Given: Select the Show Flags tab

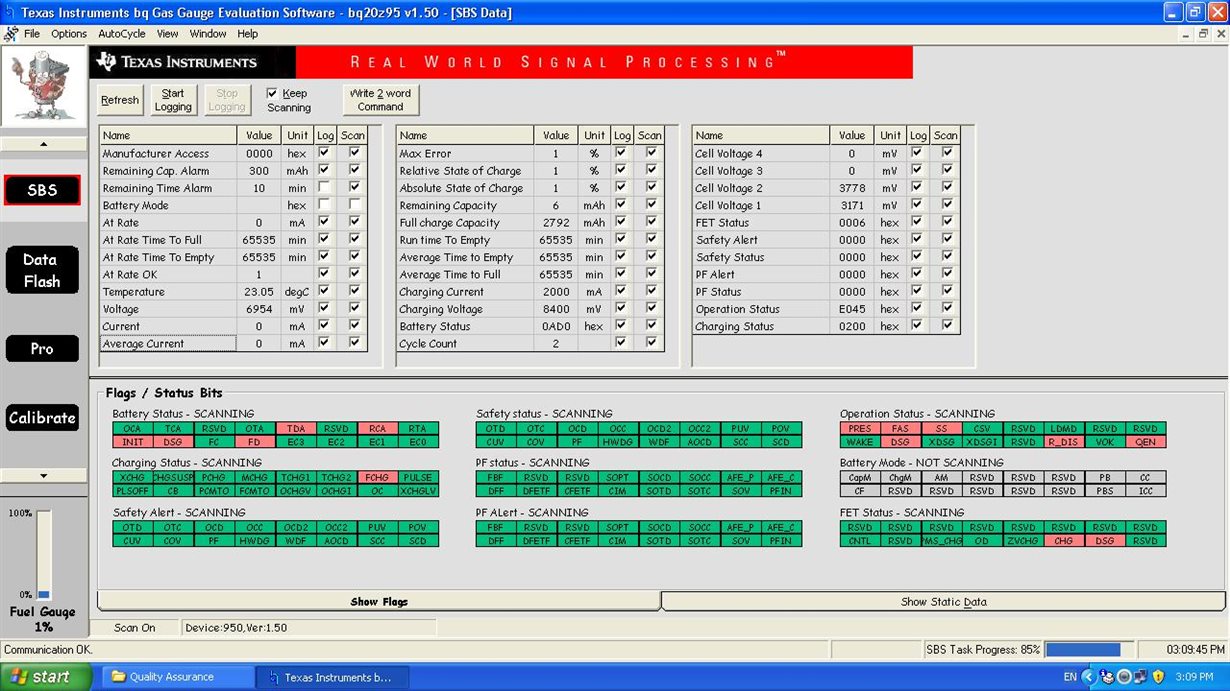Looking at the screenshot, I should tap(379, 601).
